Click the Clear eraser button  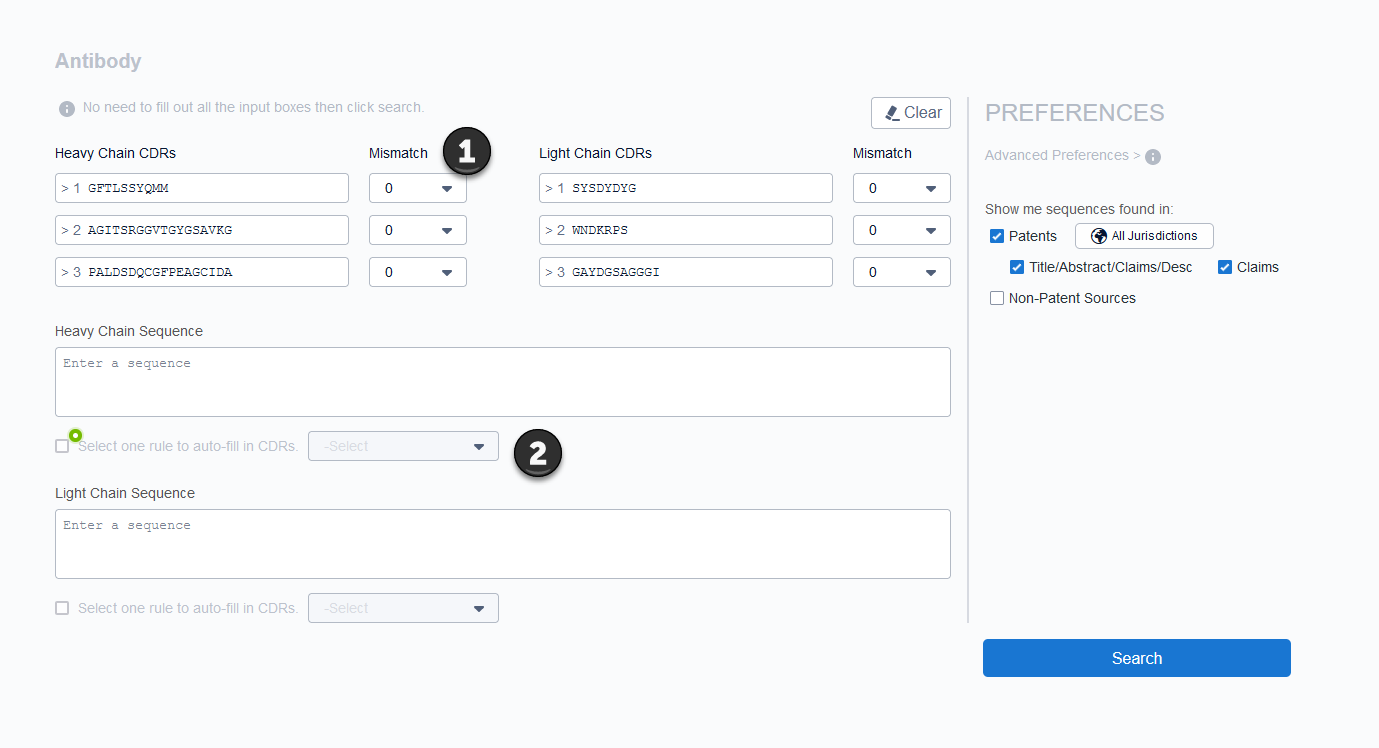coord(911,113)
